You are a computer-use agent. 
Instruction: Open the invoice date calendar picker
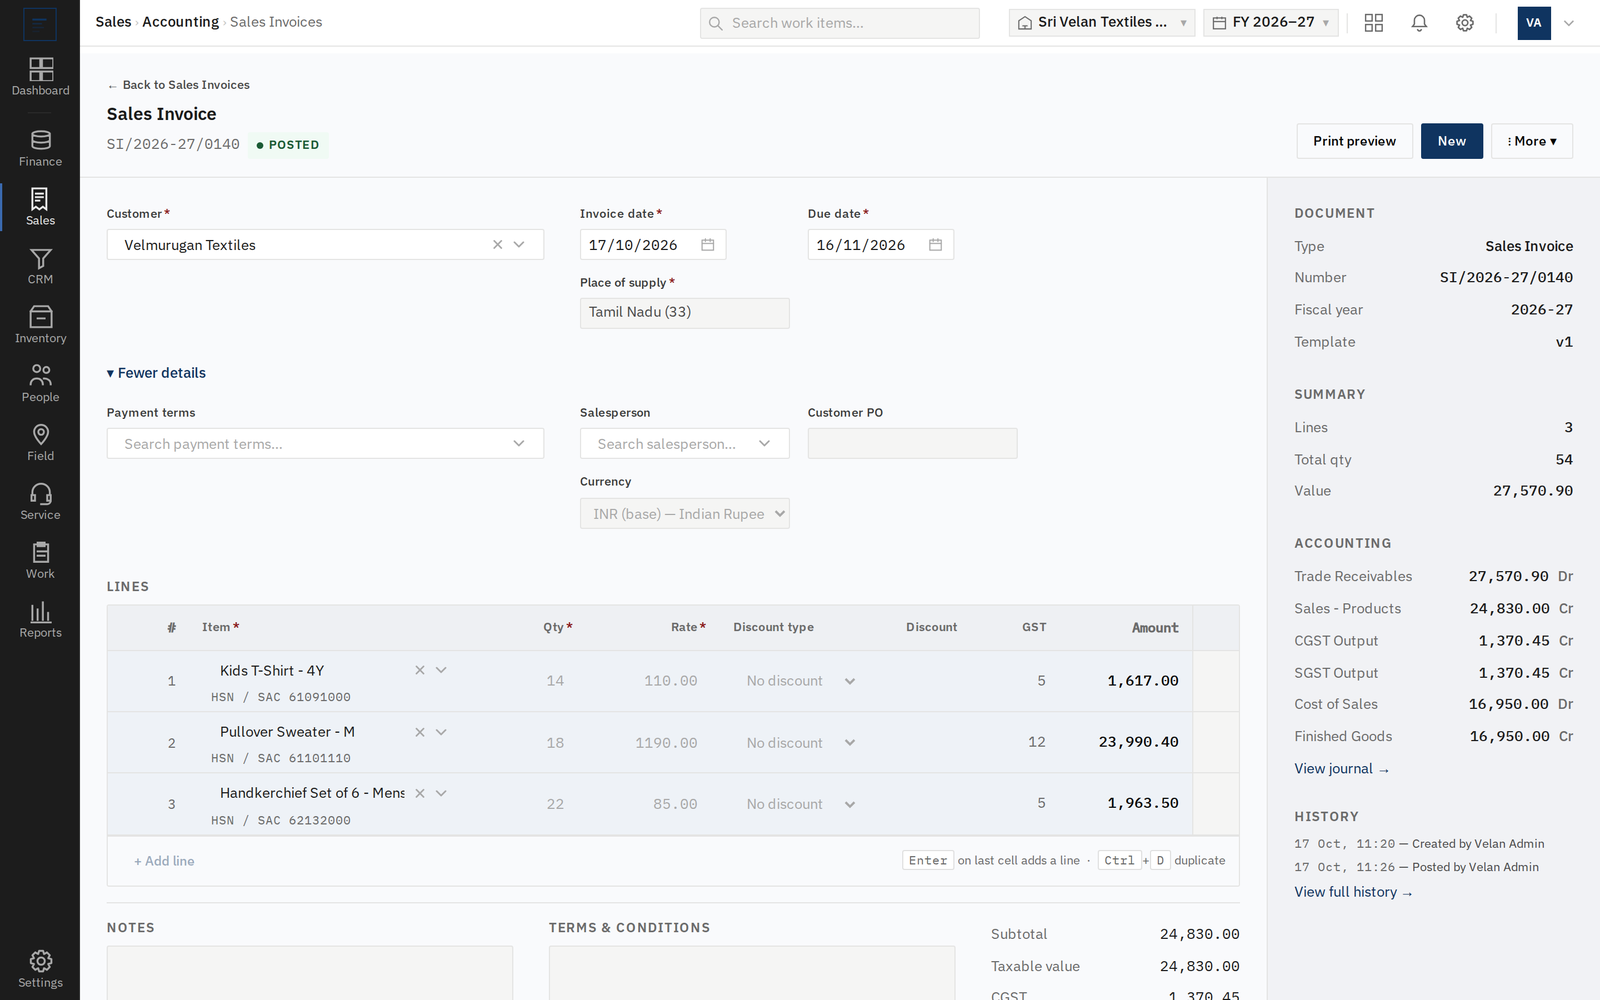click(x=708, y=245)
